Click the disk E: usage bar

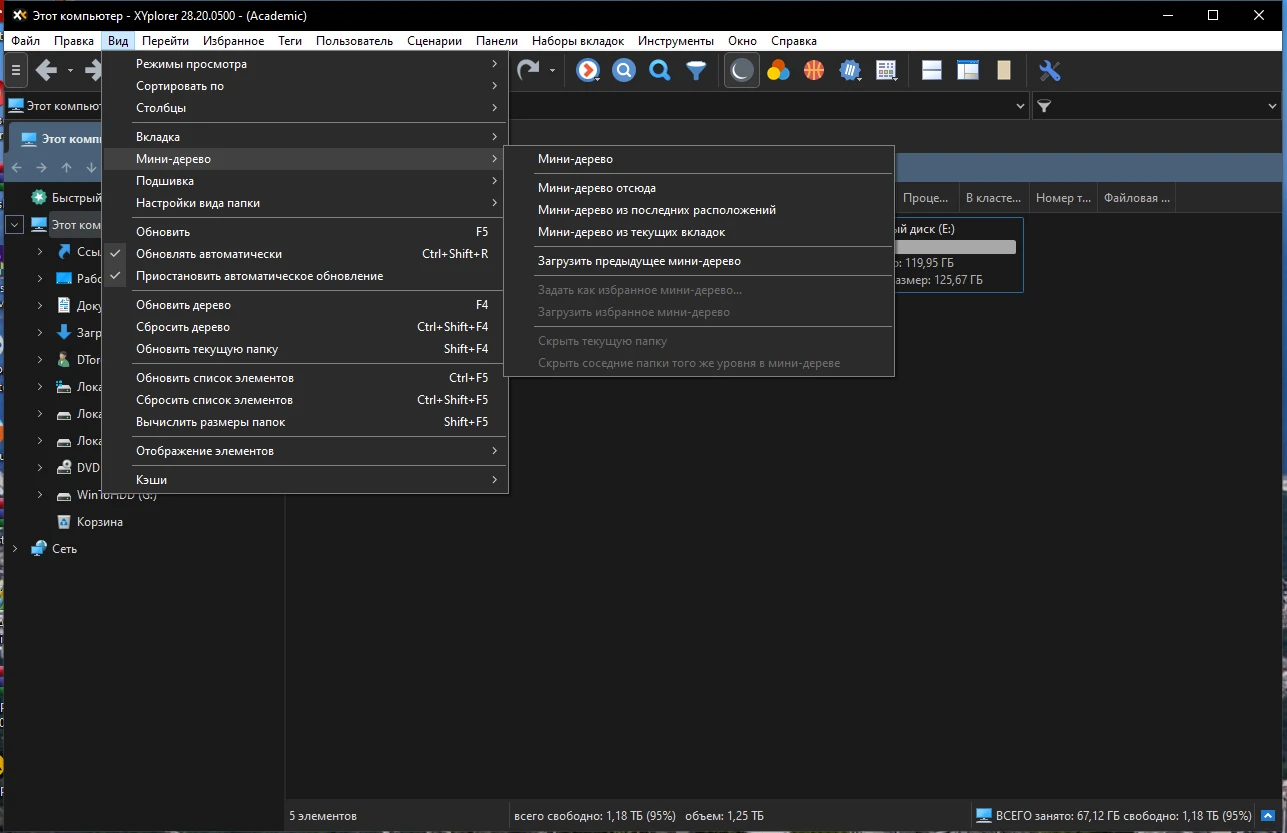coord(953,247)
